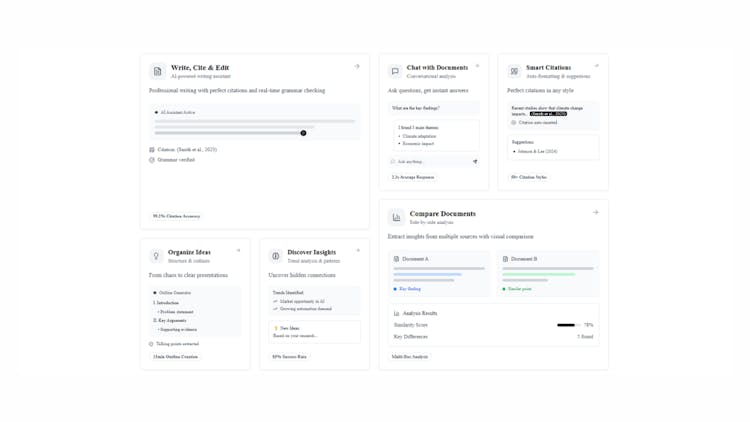The height and width of the screenshot is (422, 750).
Task: Expand Compare Documents using its arrow
Action: click(596, 212)
